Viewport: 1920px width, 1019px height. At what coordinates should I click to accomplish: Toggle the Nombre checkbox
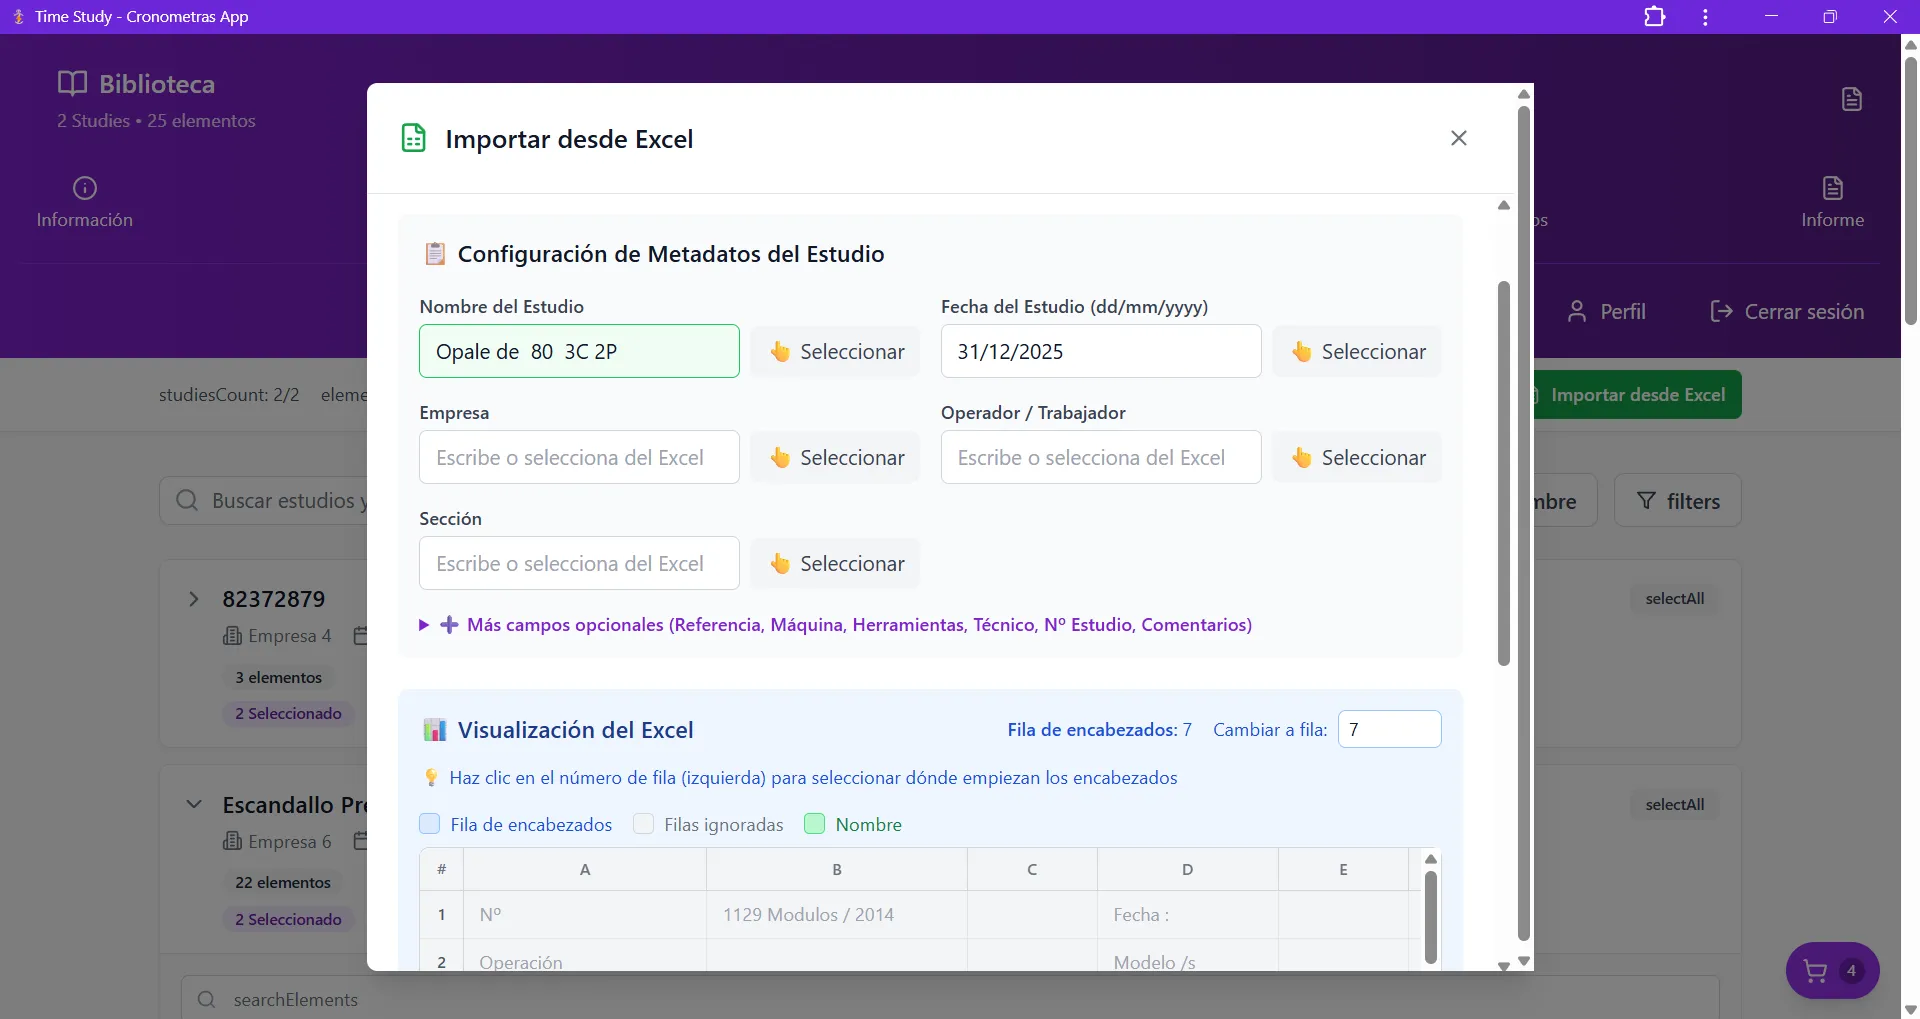coord(813,824)
